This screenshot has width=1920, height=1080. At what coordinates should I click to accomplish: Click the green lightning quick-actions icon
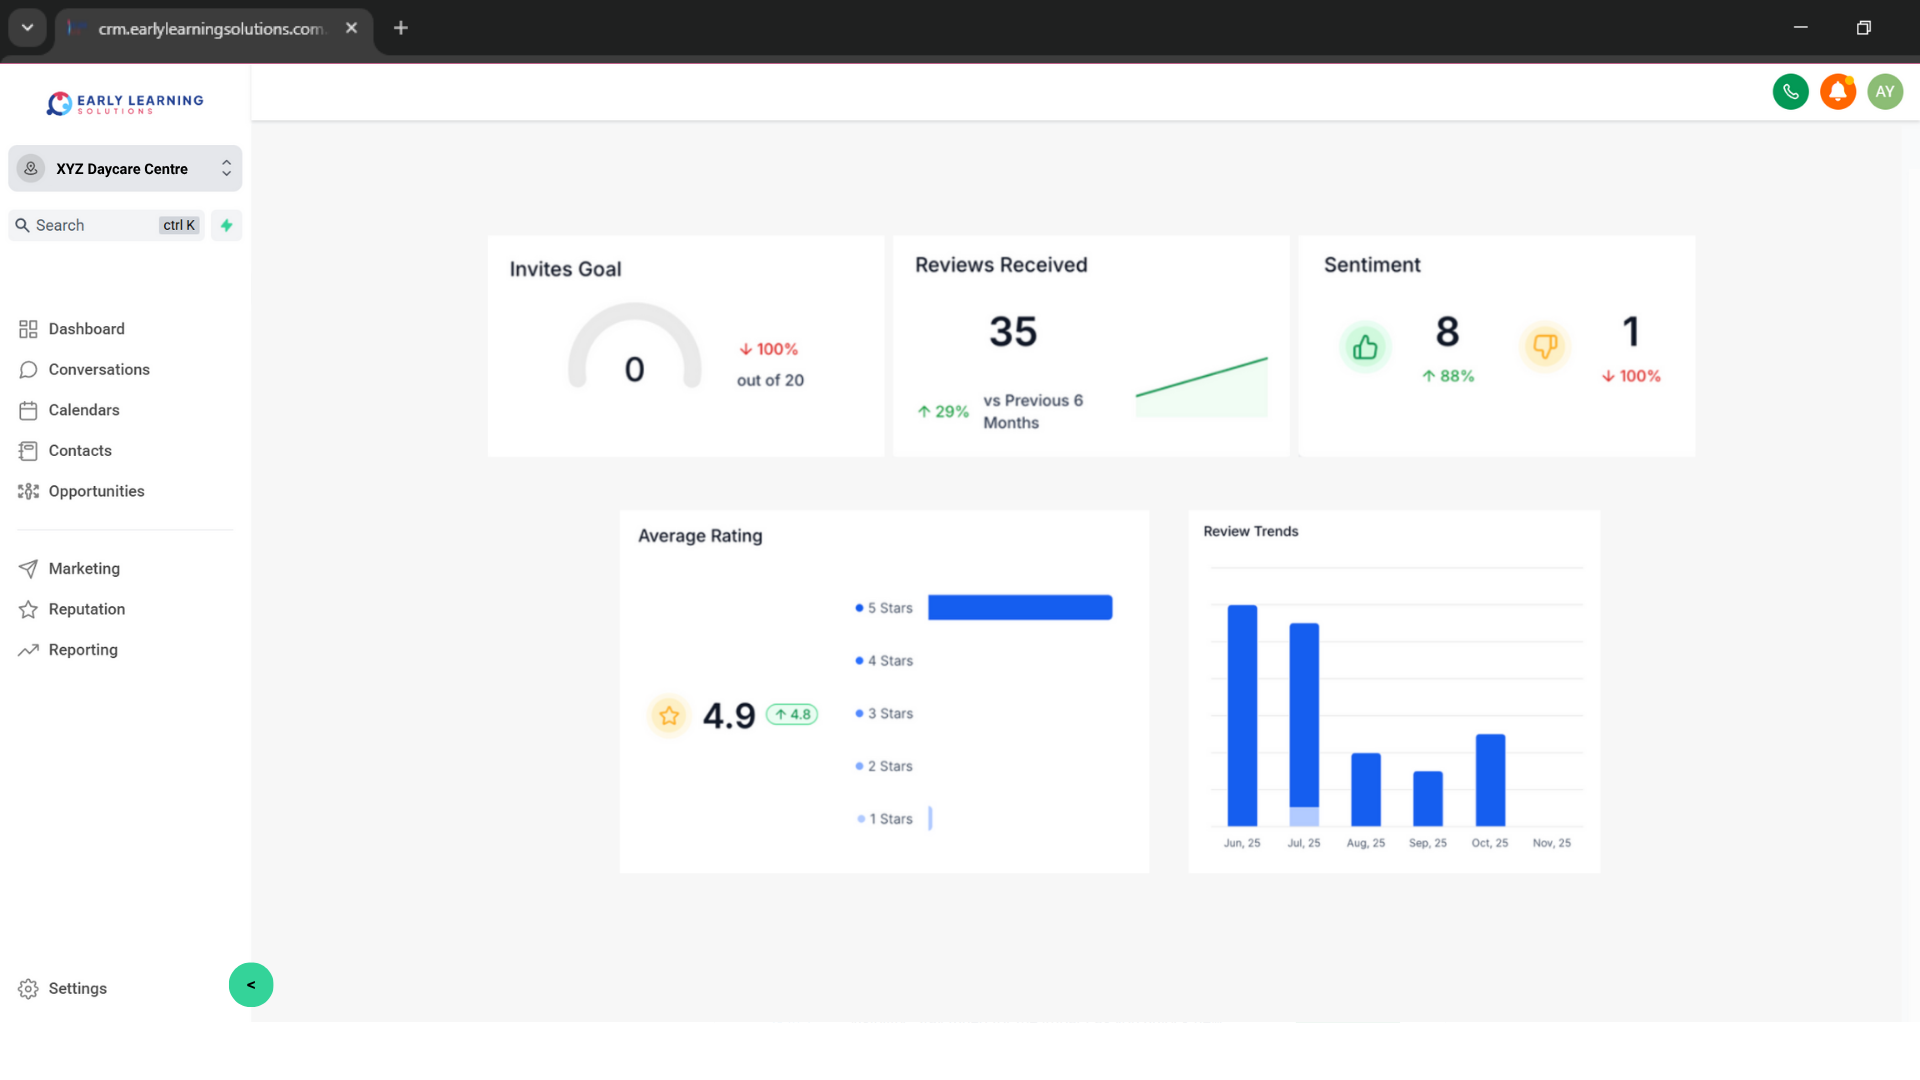[227, 226]
